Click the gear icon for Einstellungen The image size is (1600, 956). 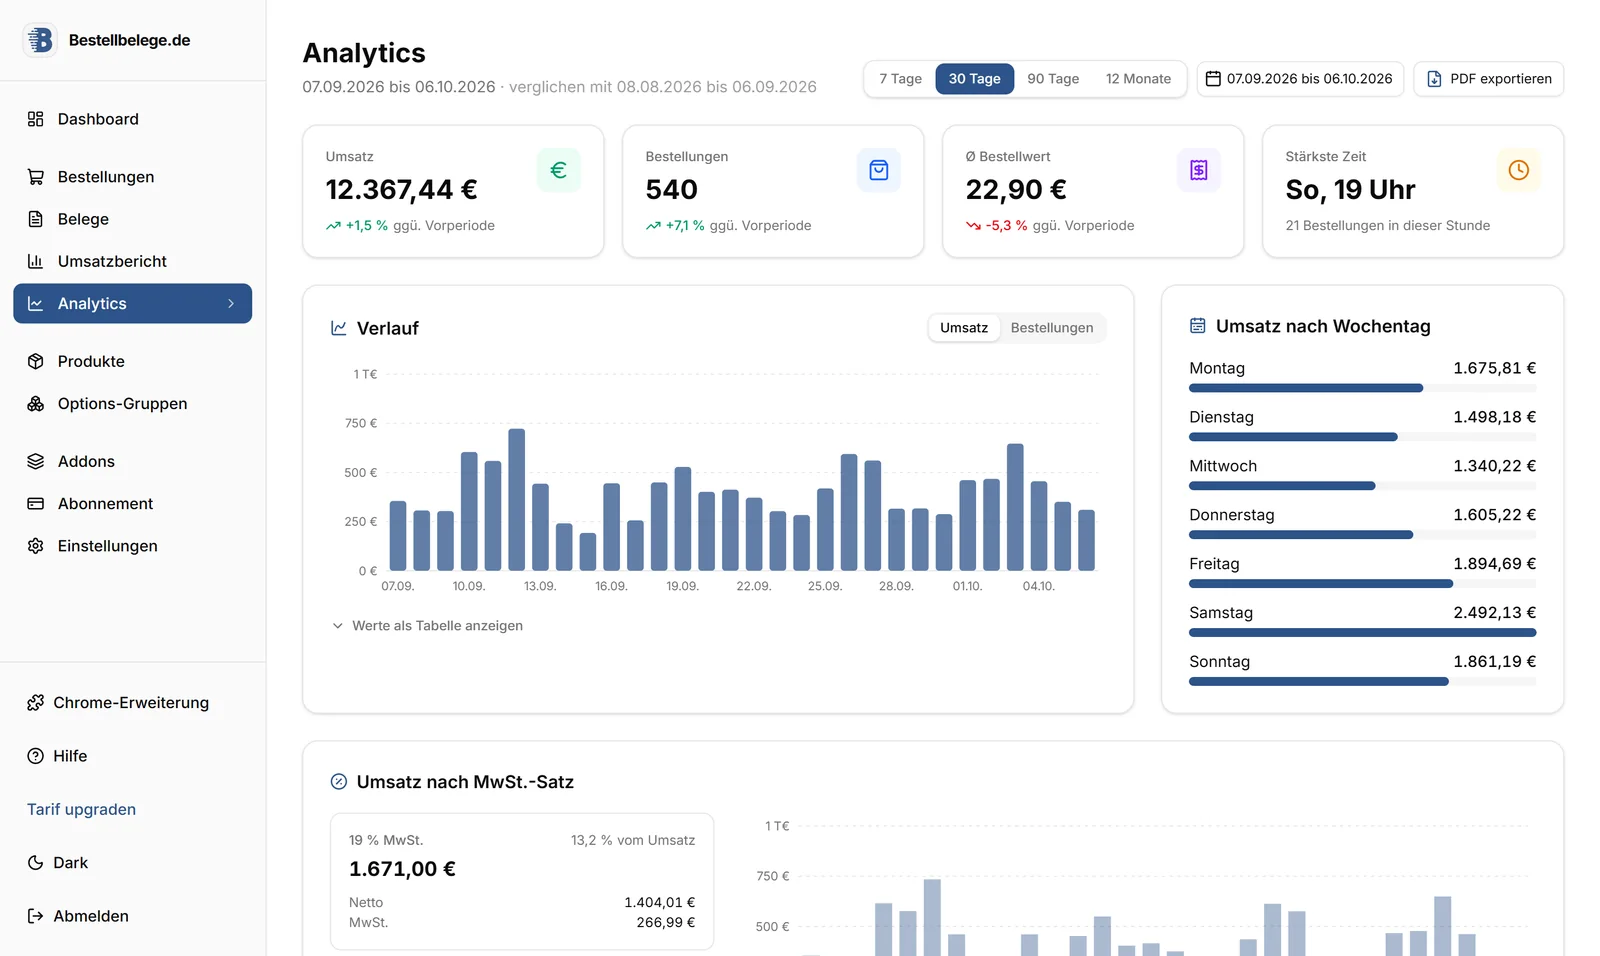(x=36, y=546)
